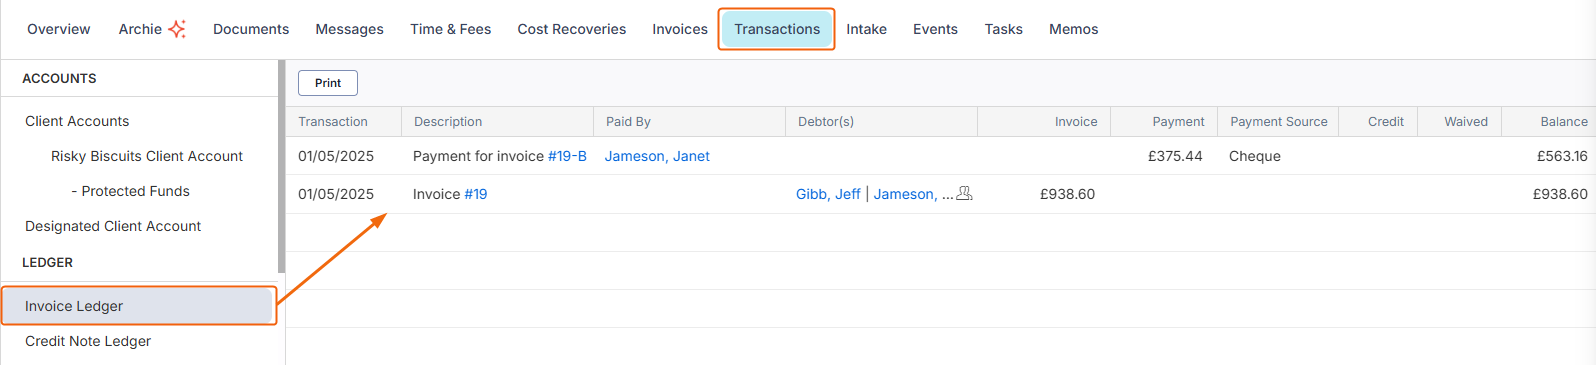Open the Invoice #19 link
The width and height of the screenshot is (1596, 365).
(475, 194)
